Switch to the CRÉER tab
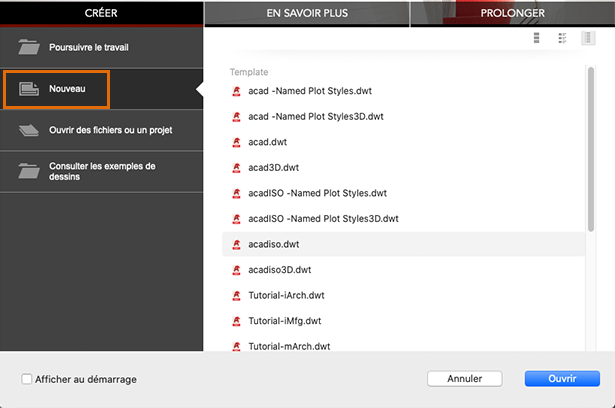The image size is (615, 408). click(101, 13)
